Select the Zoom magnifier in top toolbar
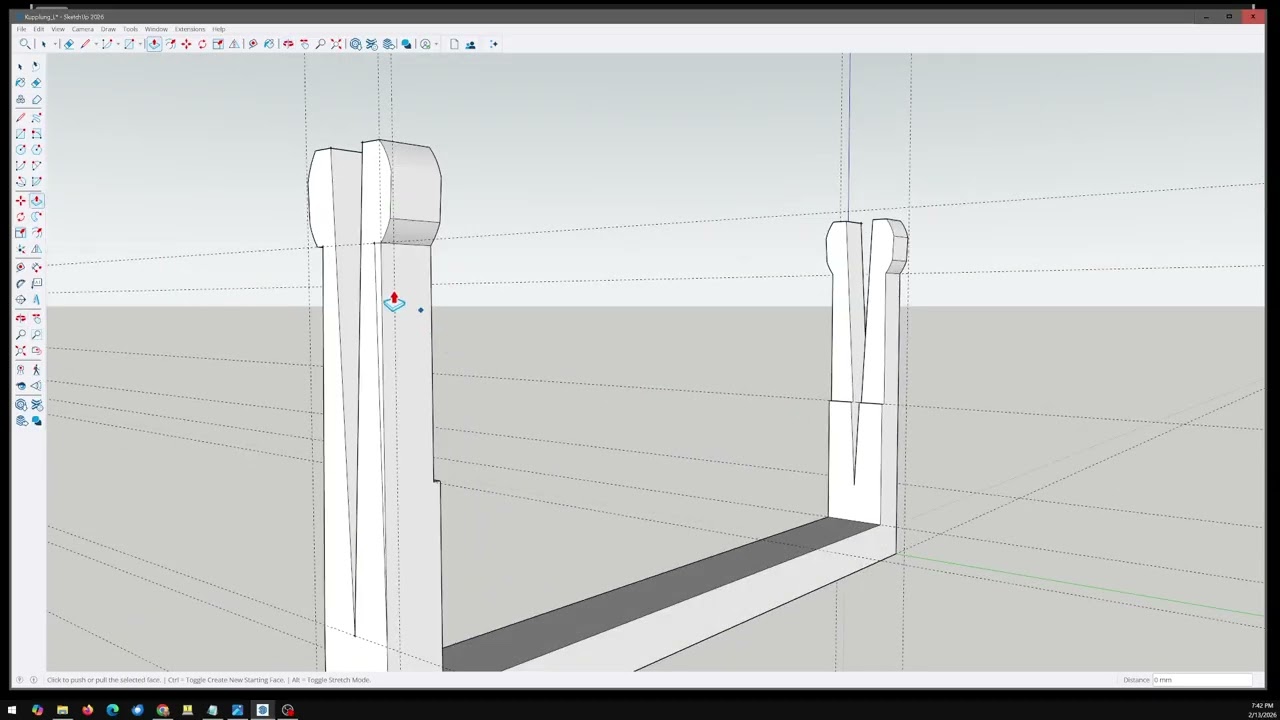 (320, 44)
